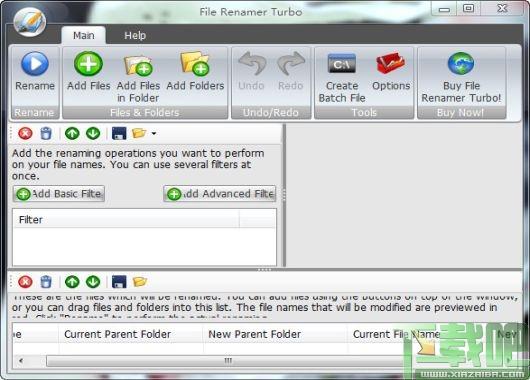This screenshot has width=530, height=380.
Task: Click the Redo arrow
Action: pyautogui.click(x=291, y=63)
